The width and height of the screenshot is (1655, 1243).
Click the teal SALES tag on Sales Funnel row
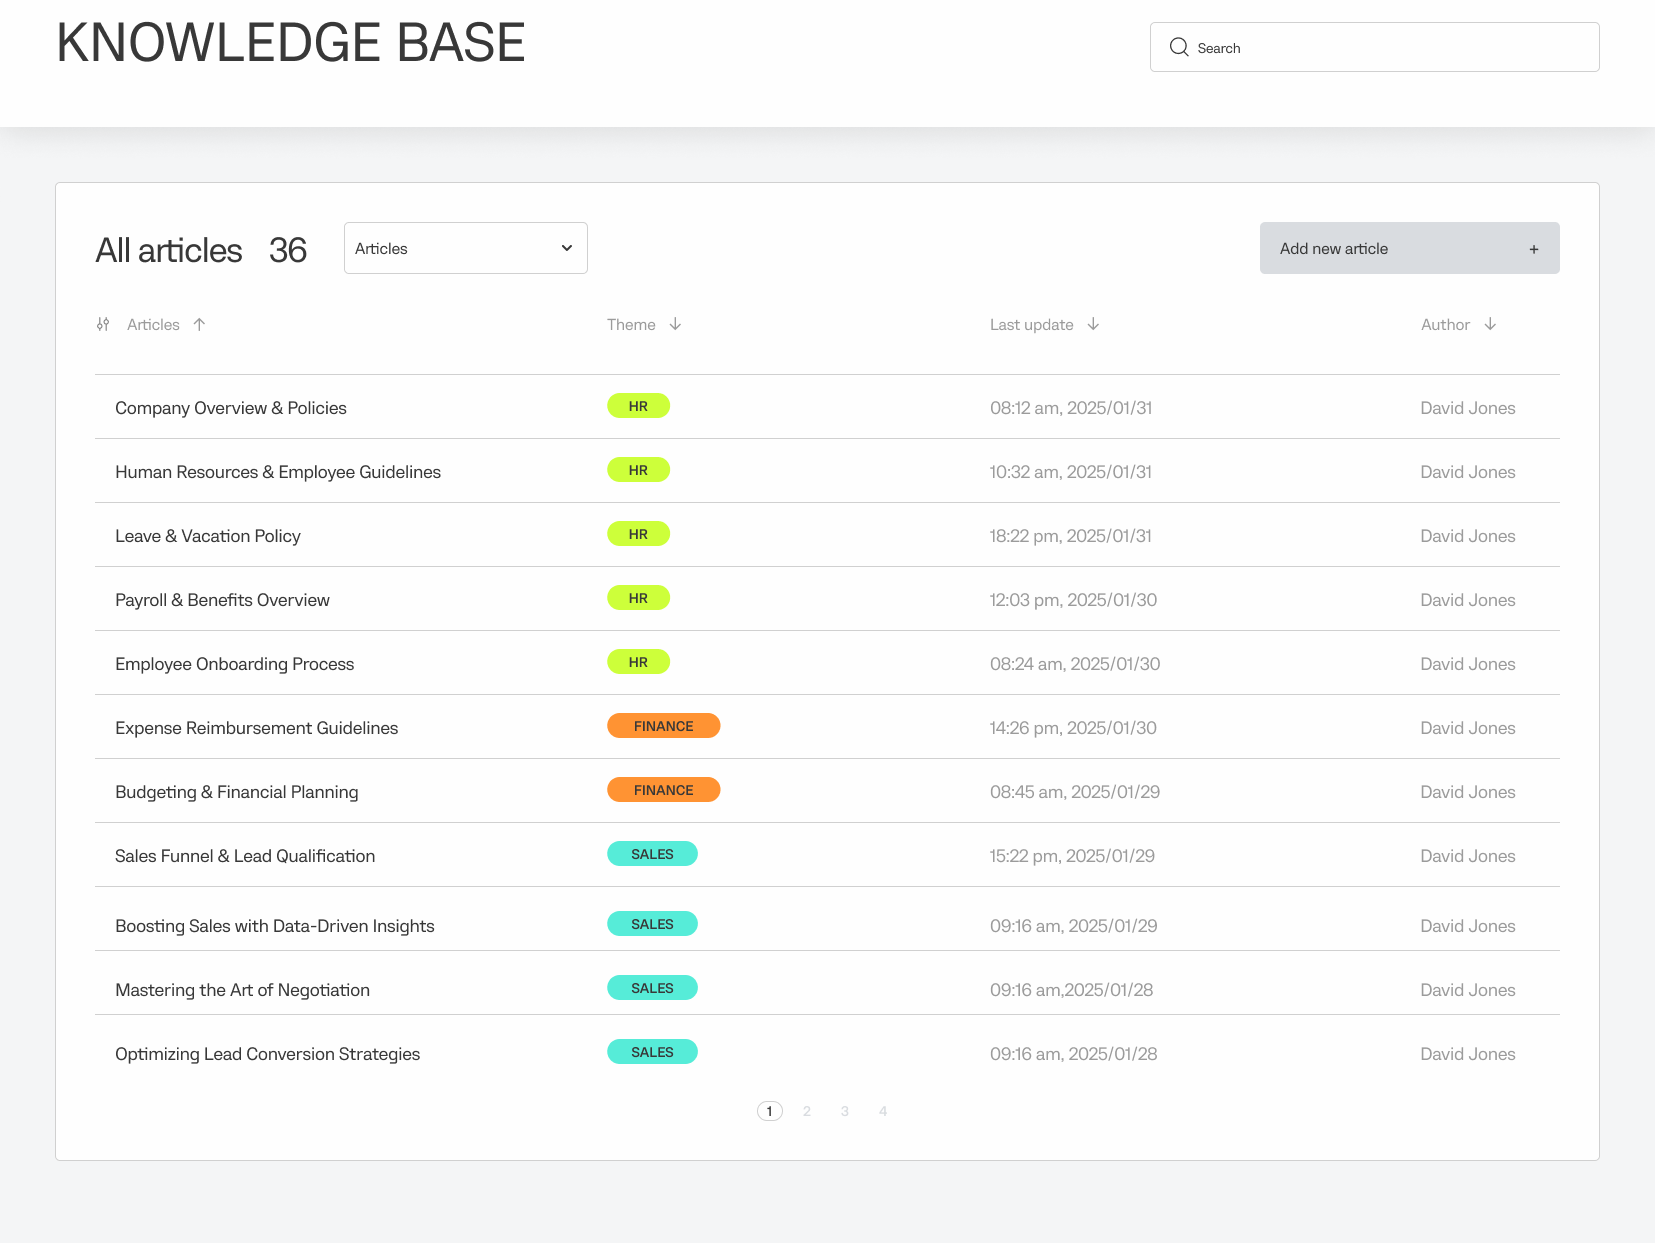coord(652,854)
